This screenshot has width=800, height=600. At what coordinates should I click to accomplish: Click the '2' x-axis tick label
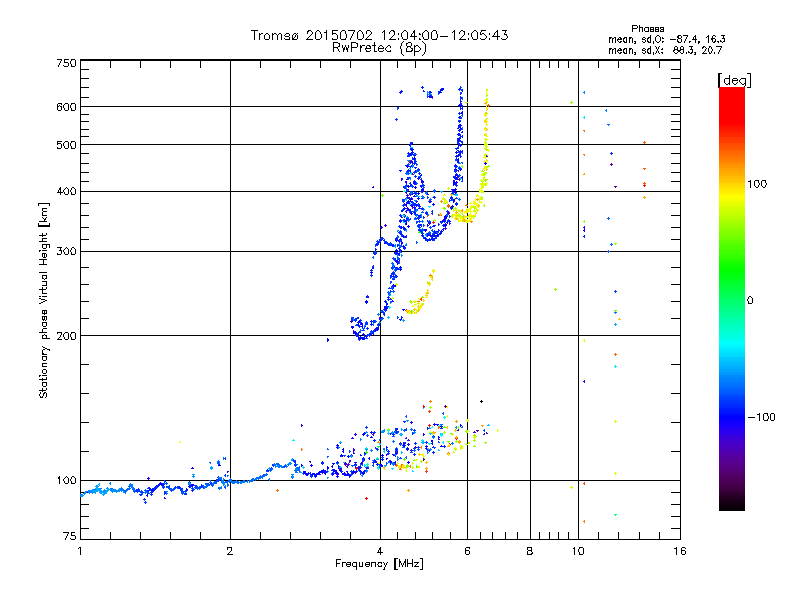pyautogui.click(x=230, y=551)
